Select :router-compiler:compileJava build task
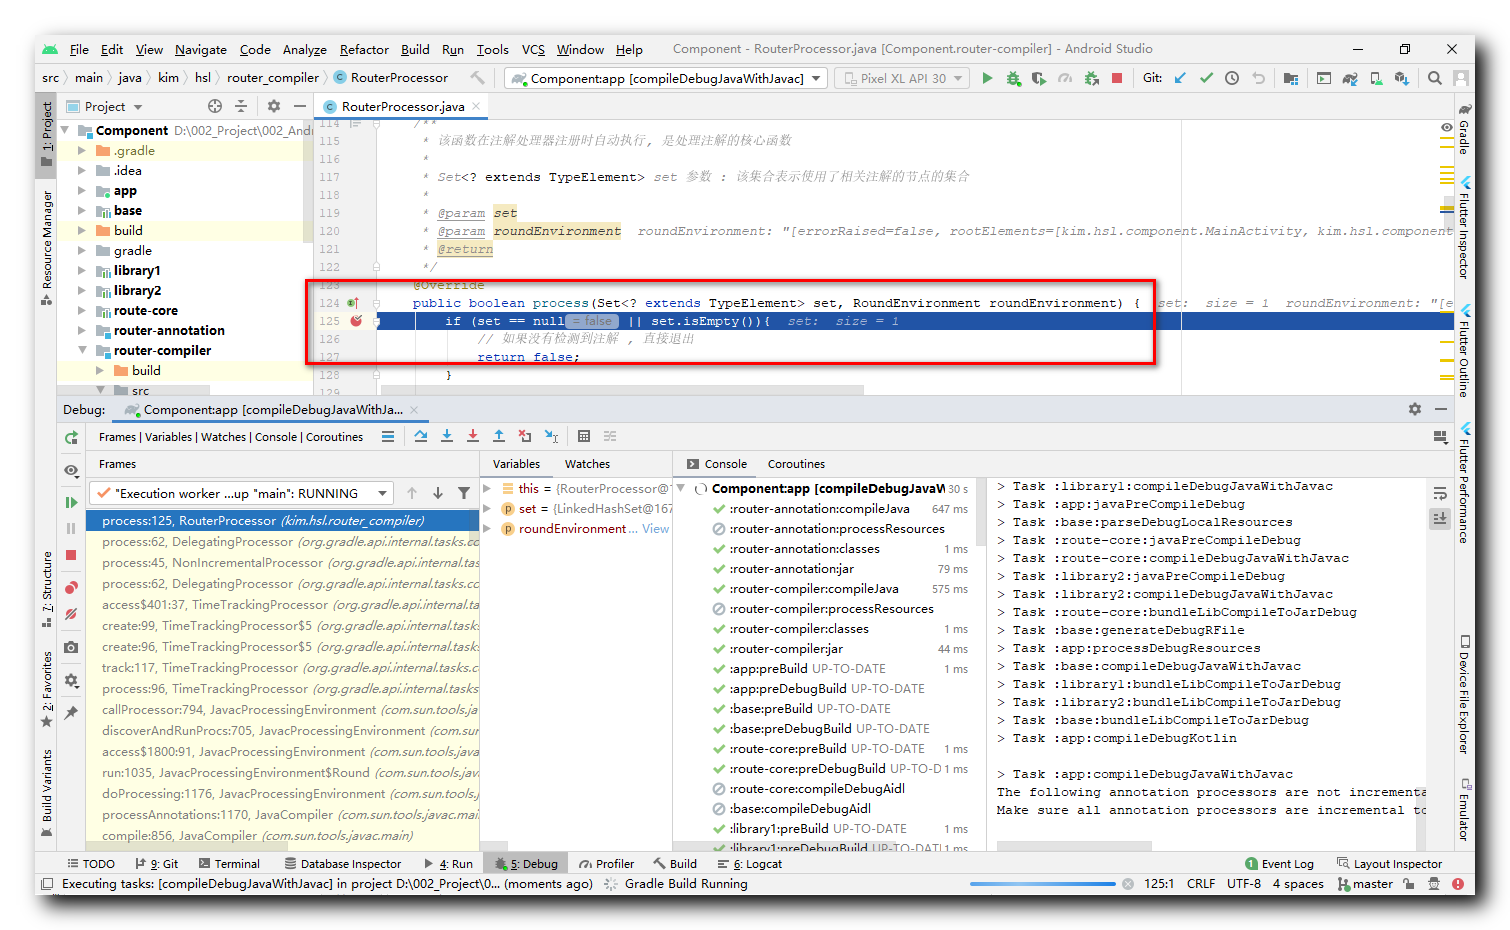The width and height of the screenshot is (1510, 930). 813,589
